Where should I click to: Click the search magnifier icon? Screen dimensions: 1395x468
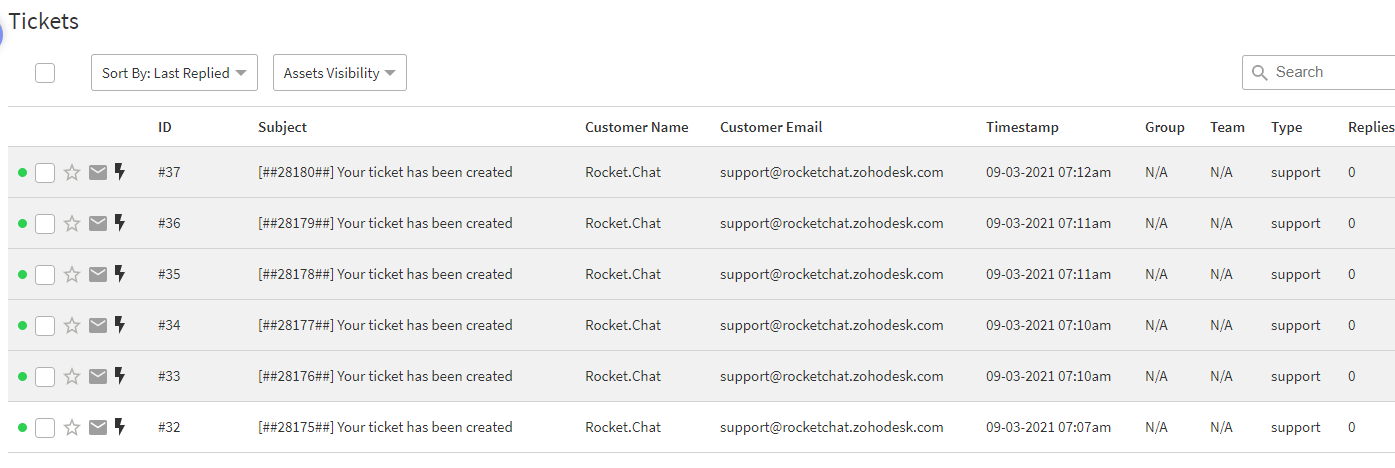(1259, 73)
